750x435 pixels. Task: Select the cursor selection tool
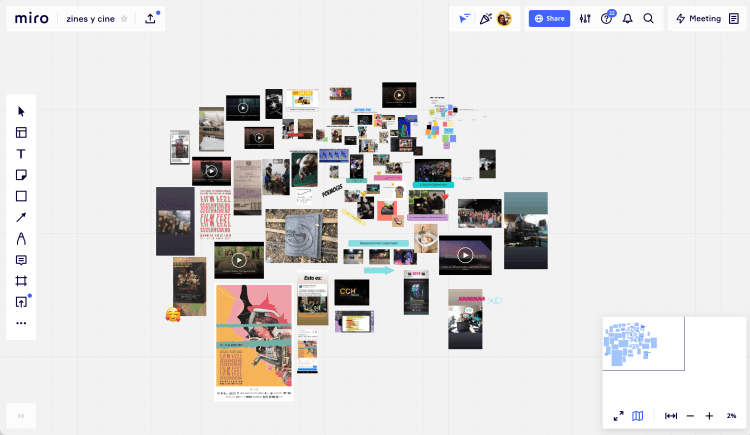point(21,111)
